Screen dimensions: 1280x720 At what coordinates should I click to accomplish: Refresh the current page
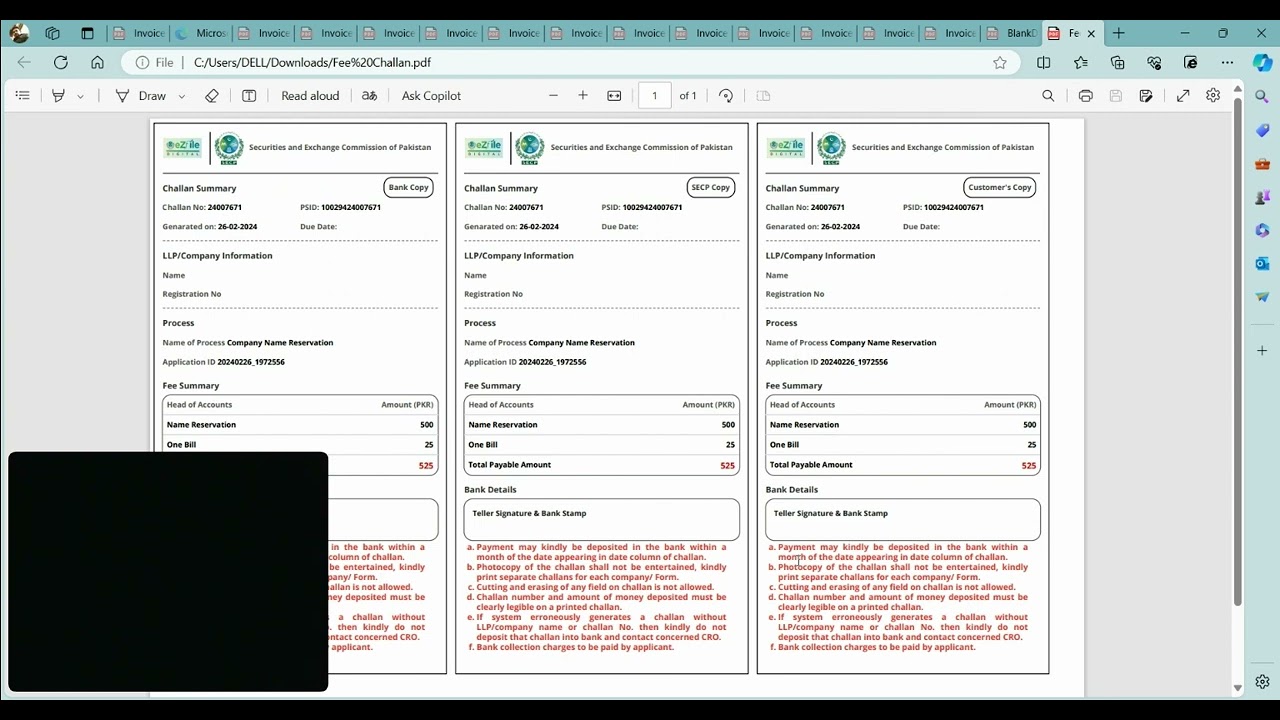tap(61, 62)
